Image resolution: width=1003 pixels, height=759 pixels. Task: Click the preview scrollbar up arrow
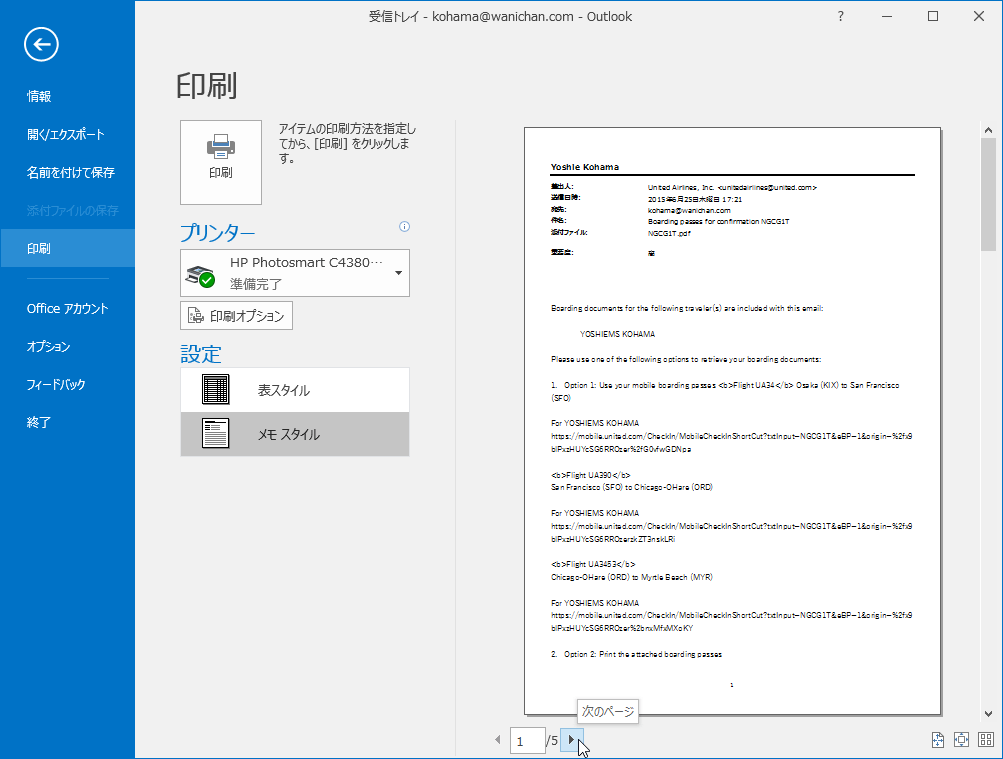tap(988, 130)
